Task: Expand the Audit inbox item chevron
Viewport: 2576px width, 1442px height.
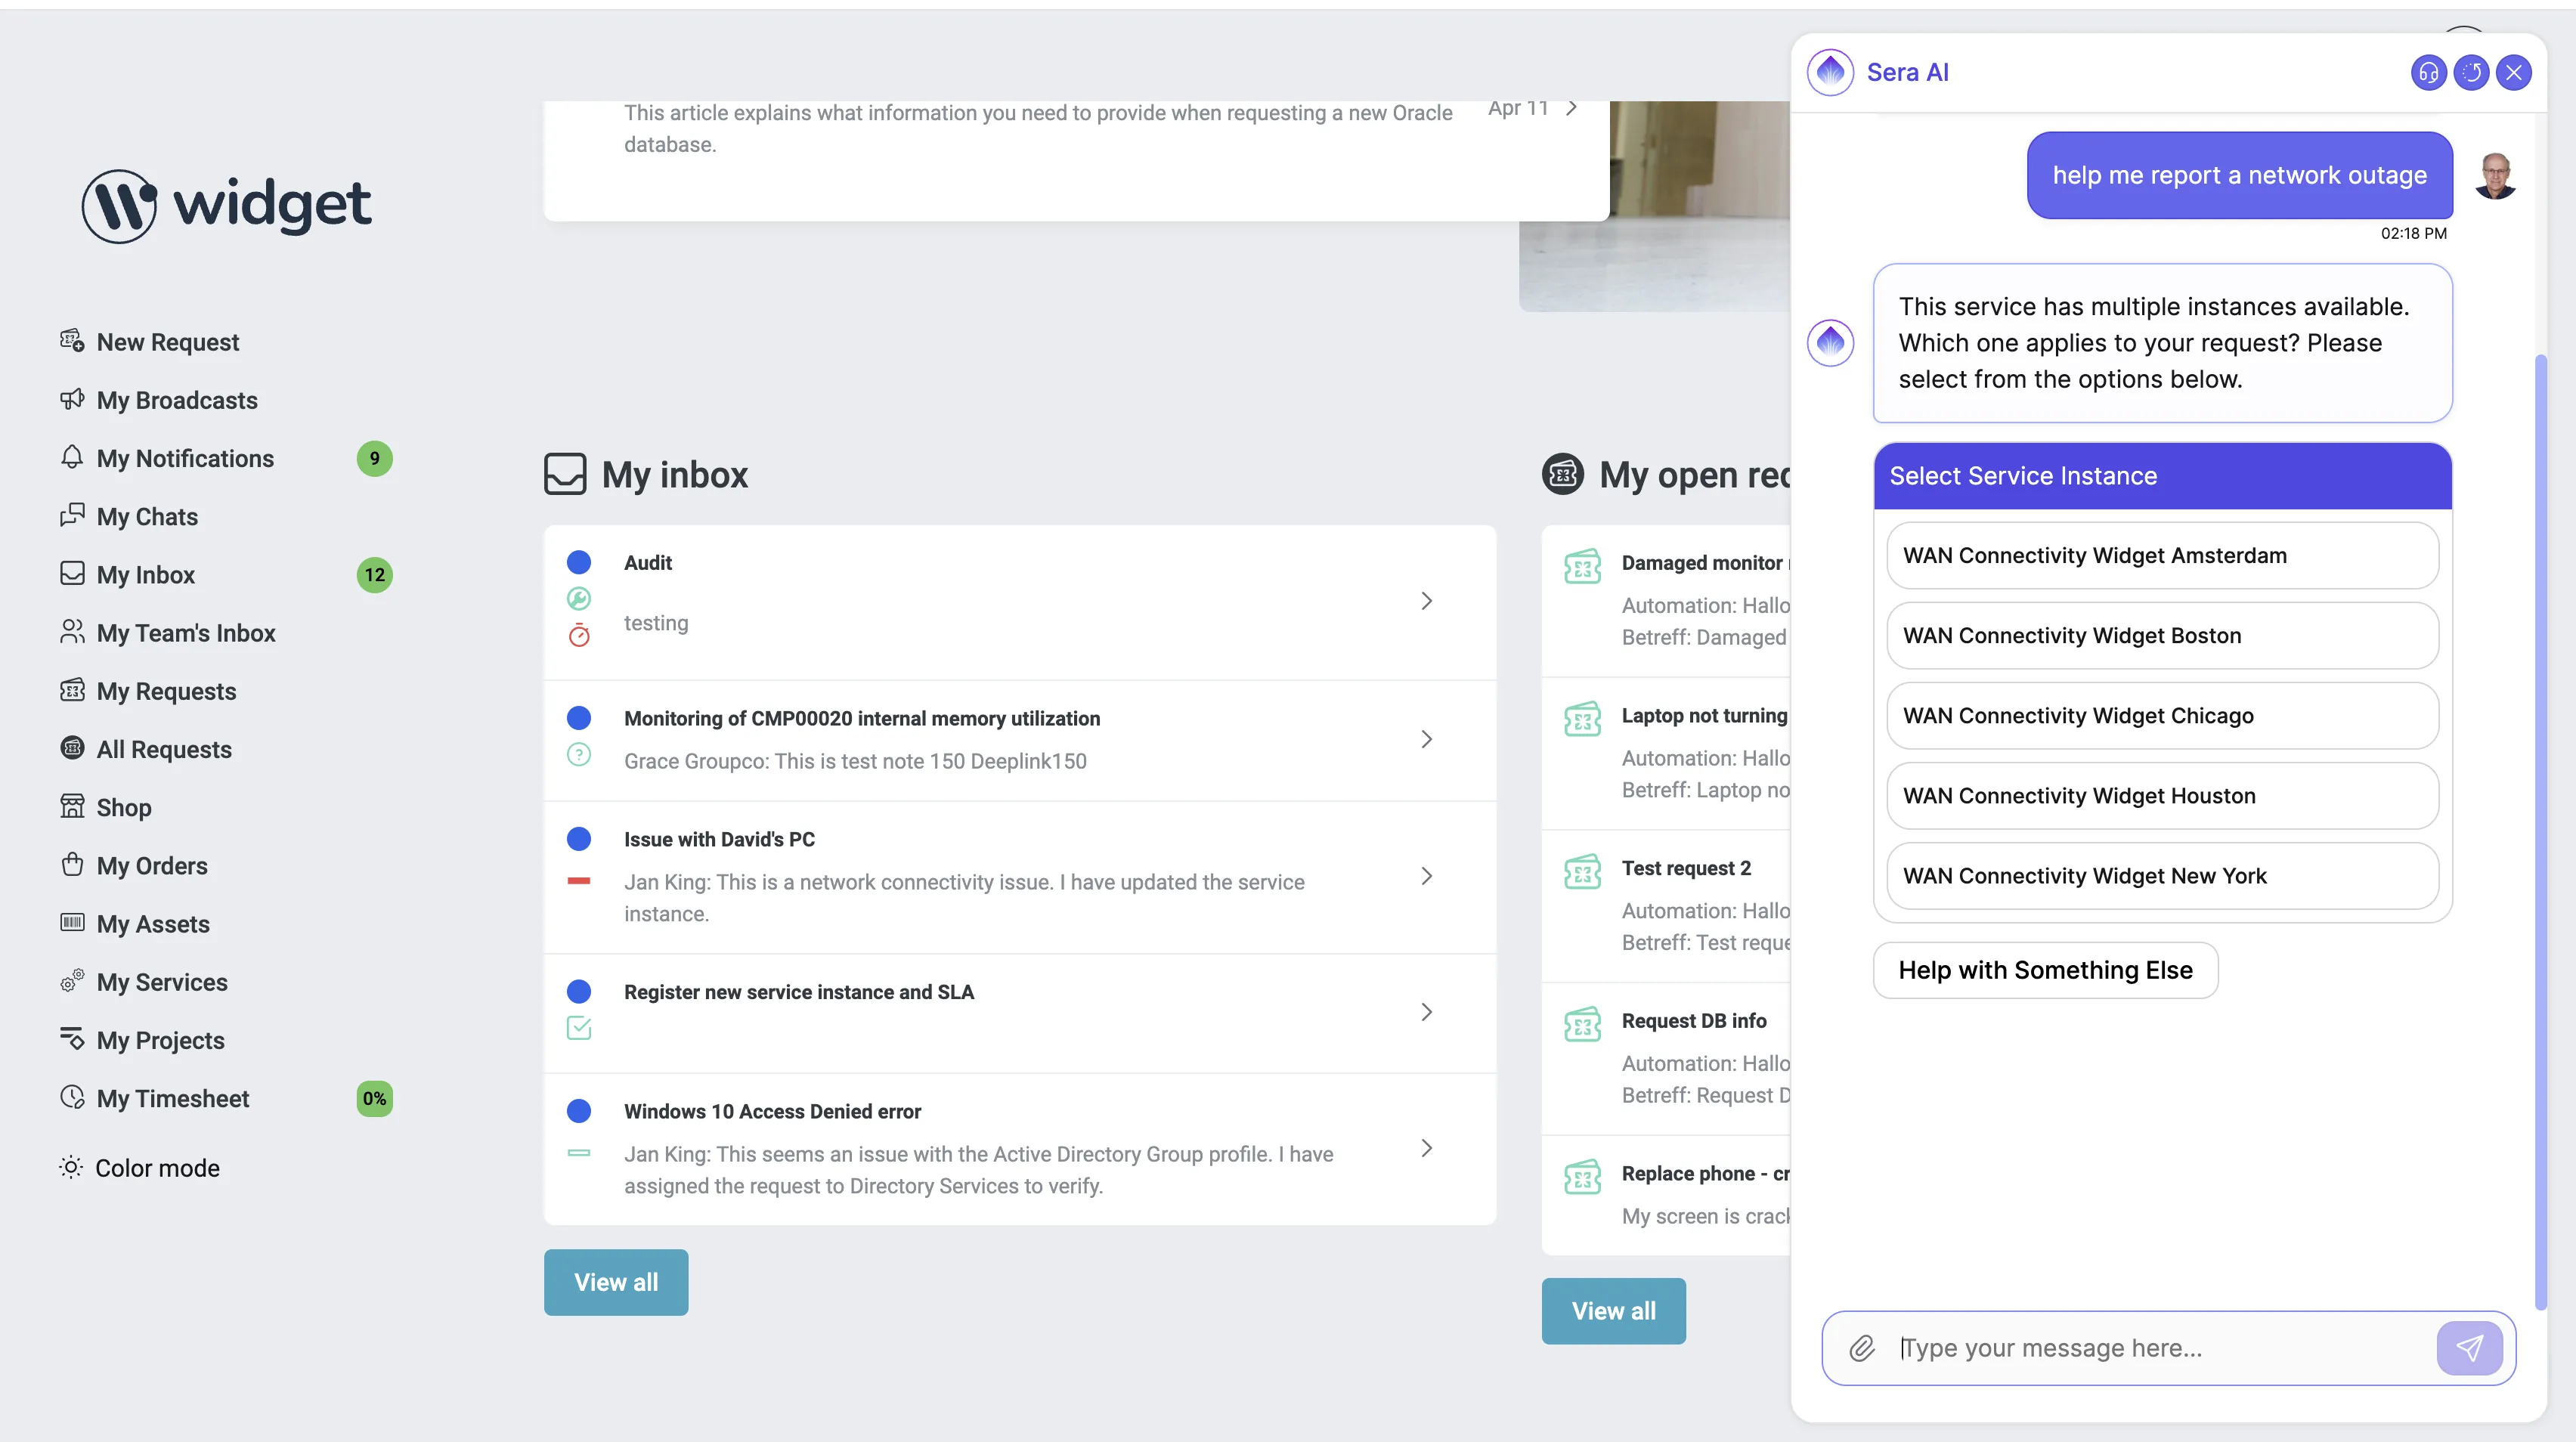Action: 1427,601
